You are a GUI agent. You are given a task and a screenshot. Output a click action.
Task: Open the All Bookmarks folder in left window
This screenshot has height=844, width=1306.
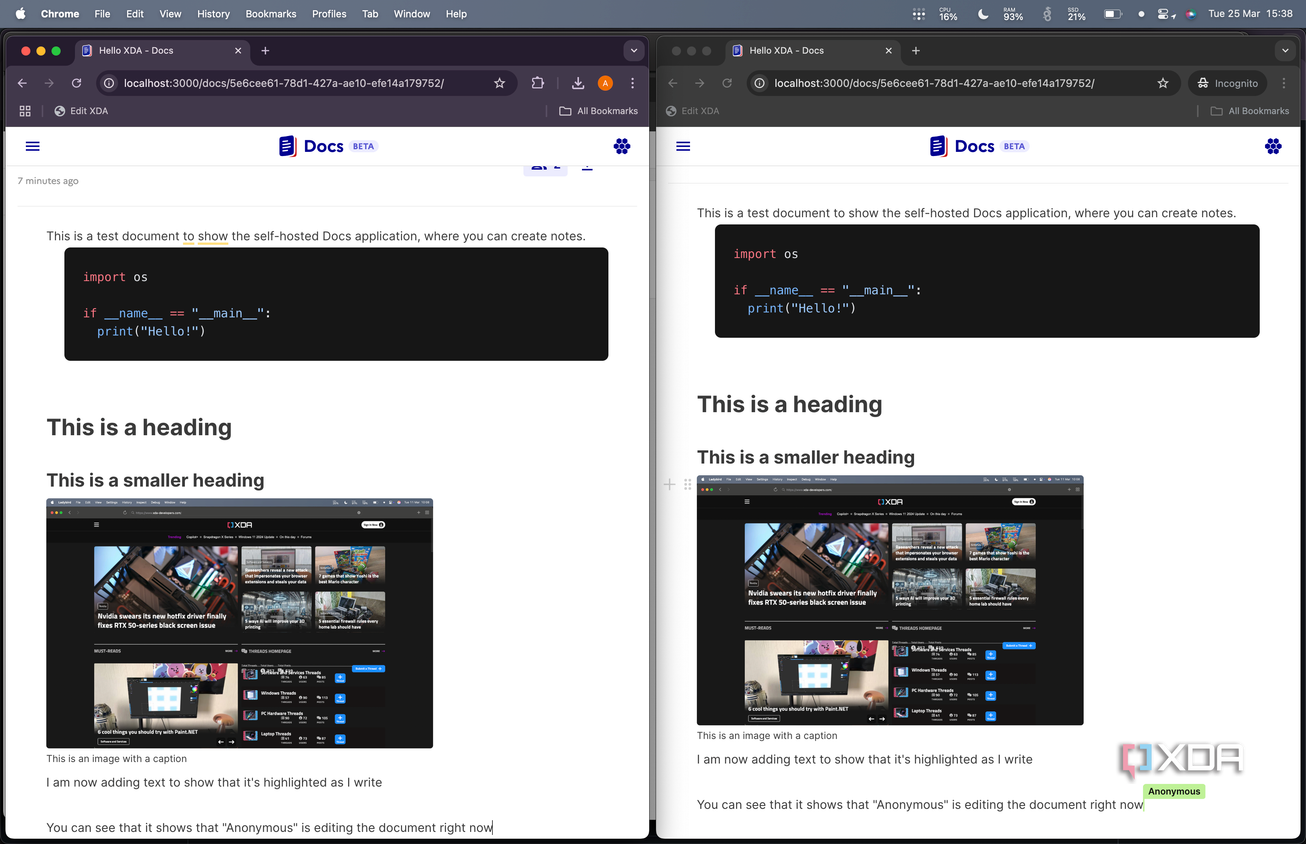598,111
